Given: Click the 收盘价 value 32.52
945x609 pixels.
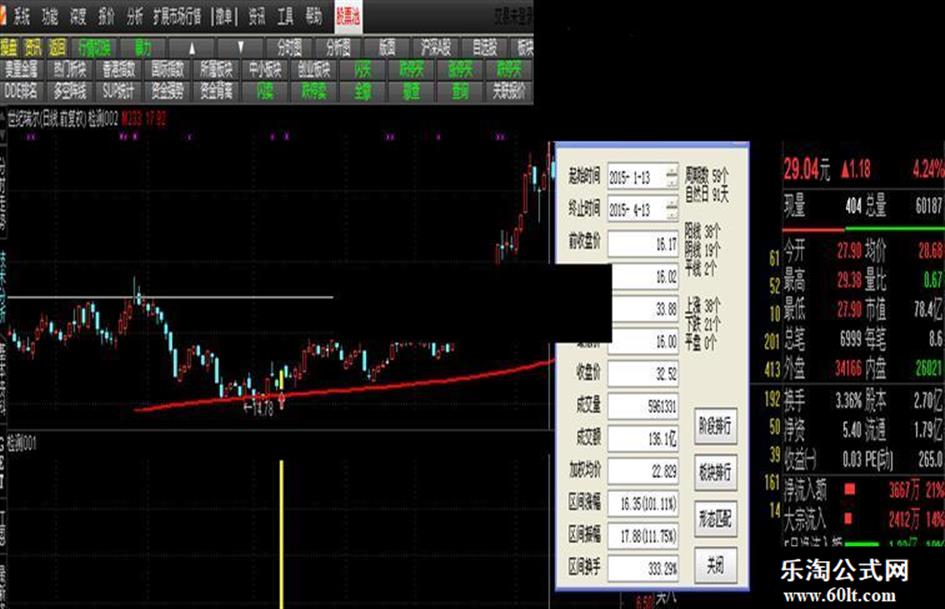Looking at the screenshot, I should click(642, 374).
